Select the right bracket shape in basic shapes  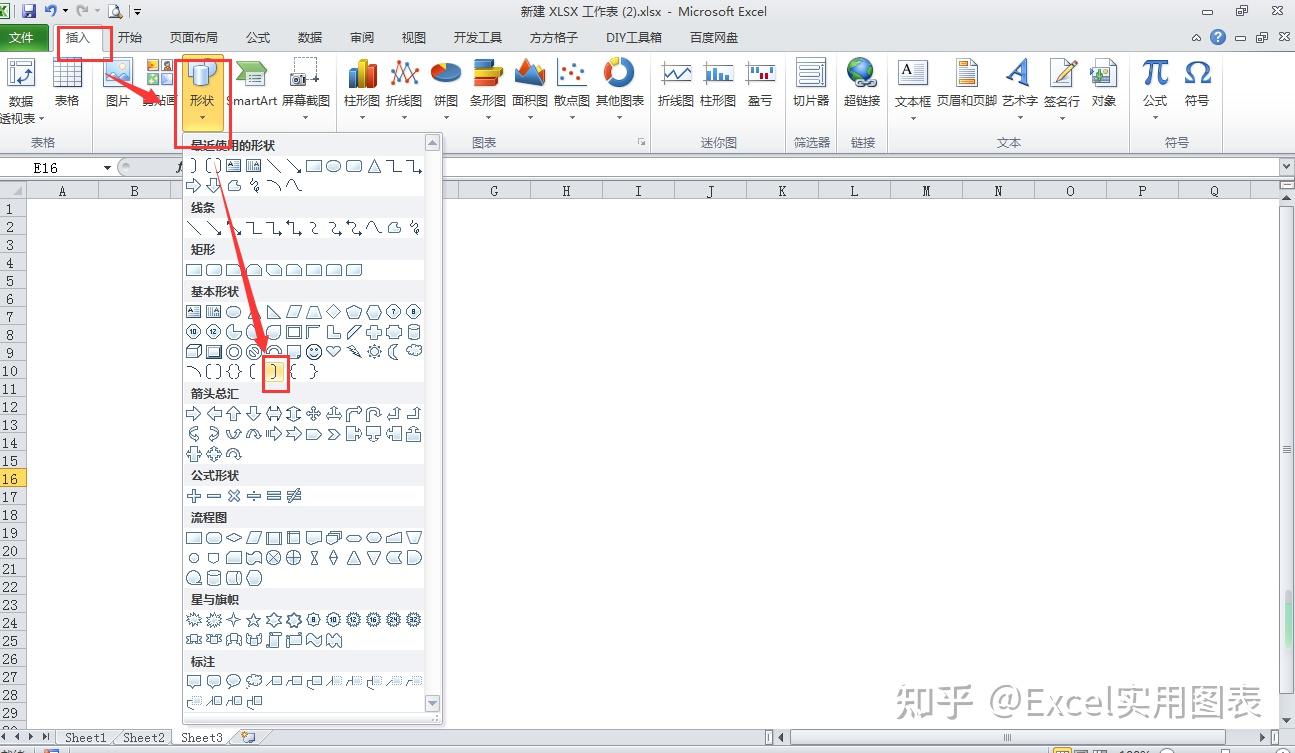(x=274, y=372)
